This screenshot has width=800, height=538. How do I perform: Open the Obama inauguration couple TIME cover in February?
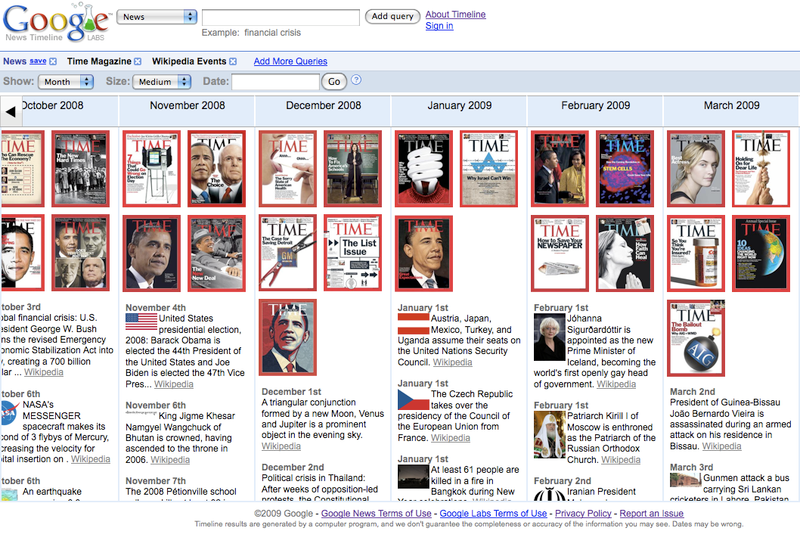pos(560,168)
